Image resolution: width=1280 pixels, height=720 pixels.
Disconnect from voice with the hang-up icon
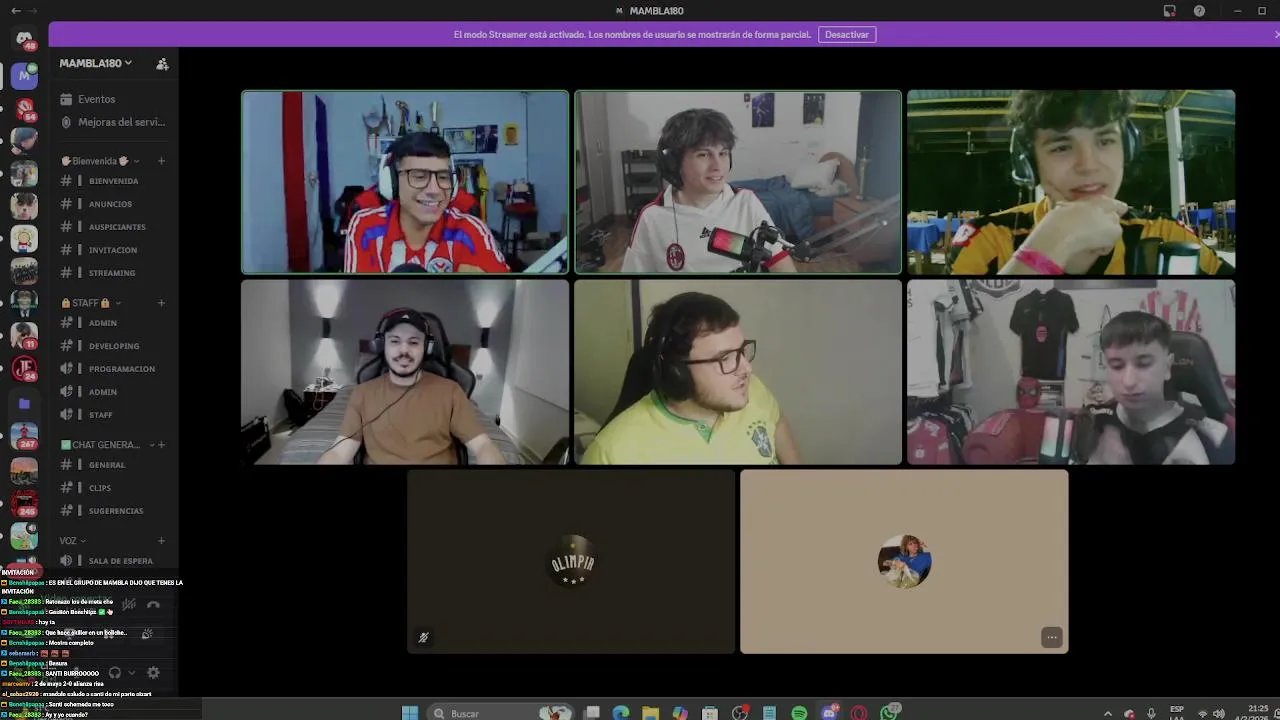pos(153,605)
